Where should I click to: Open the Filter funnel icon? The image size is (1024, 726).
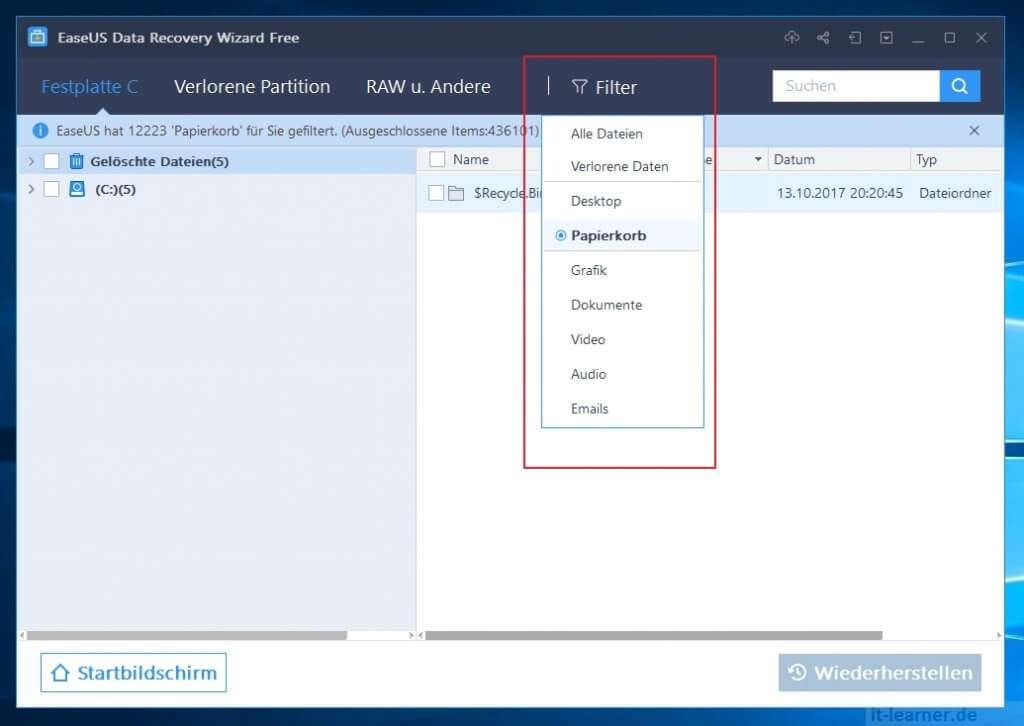[x=580, y=87]
